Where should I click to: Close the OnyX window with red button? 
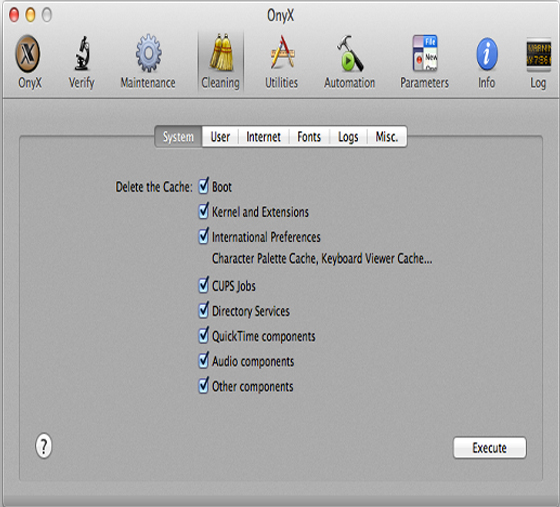click(14, 15)
